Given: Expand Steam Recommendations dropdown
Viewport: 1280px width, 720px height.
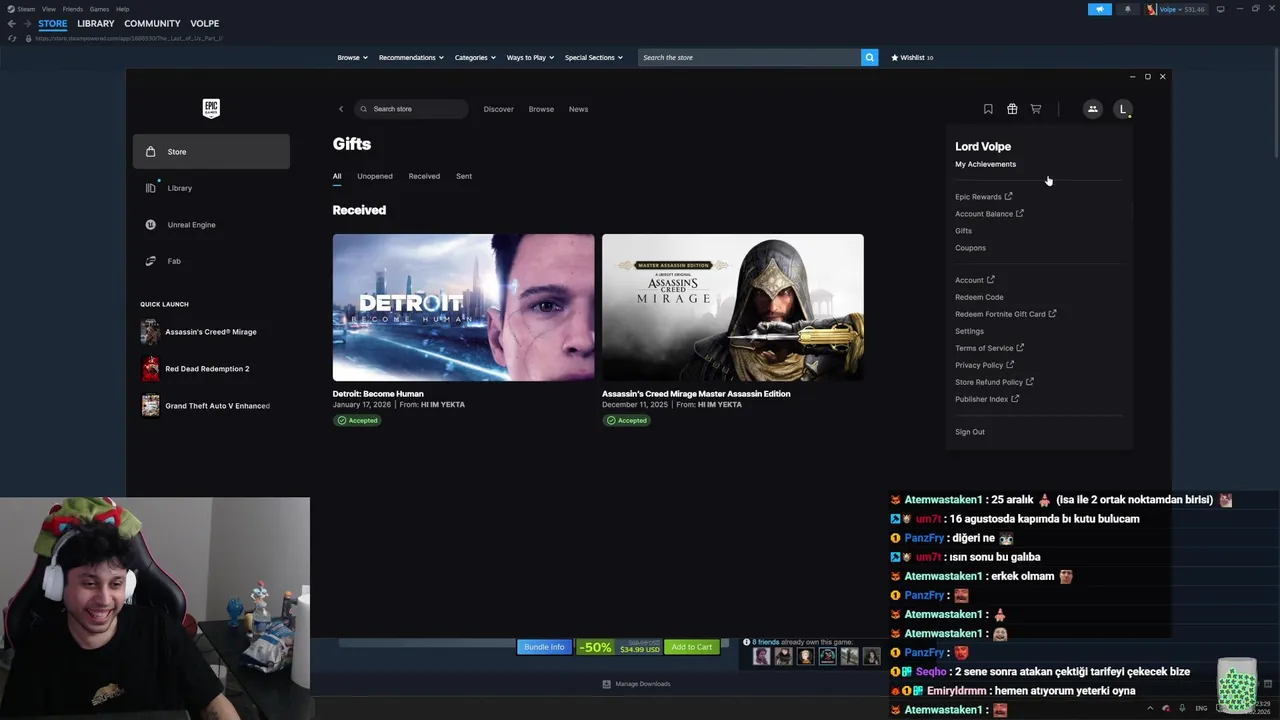Looking at the screenshot, I should pyautogui.click(x=411, y=57).
